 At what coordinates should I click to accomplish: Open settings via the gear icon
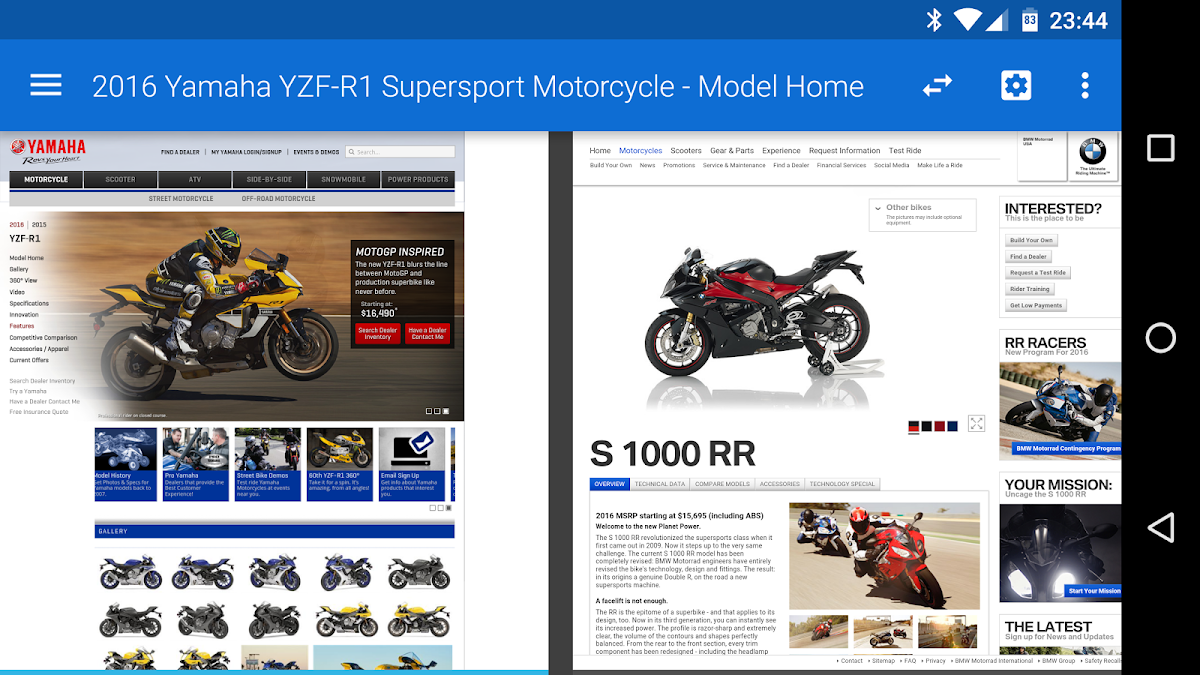pos(1016,85)
